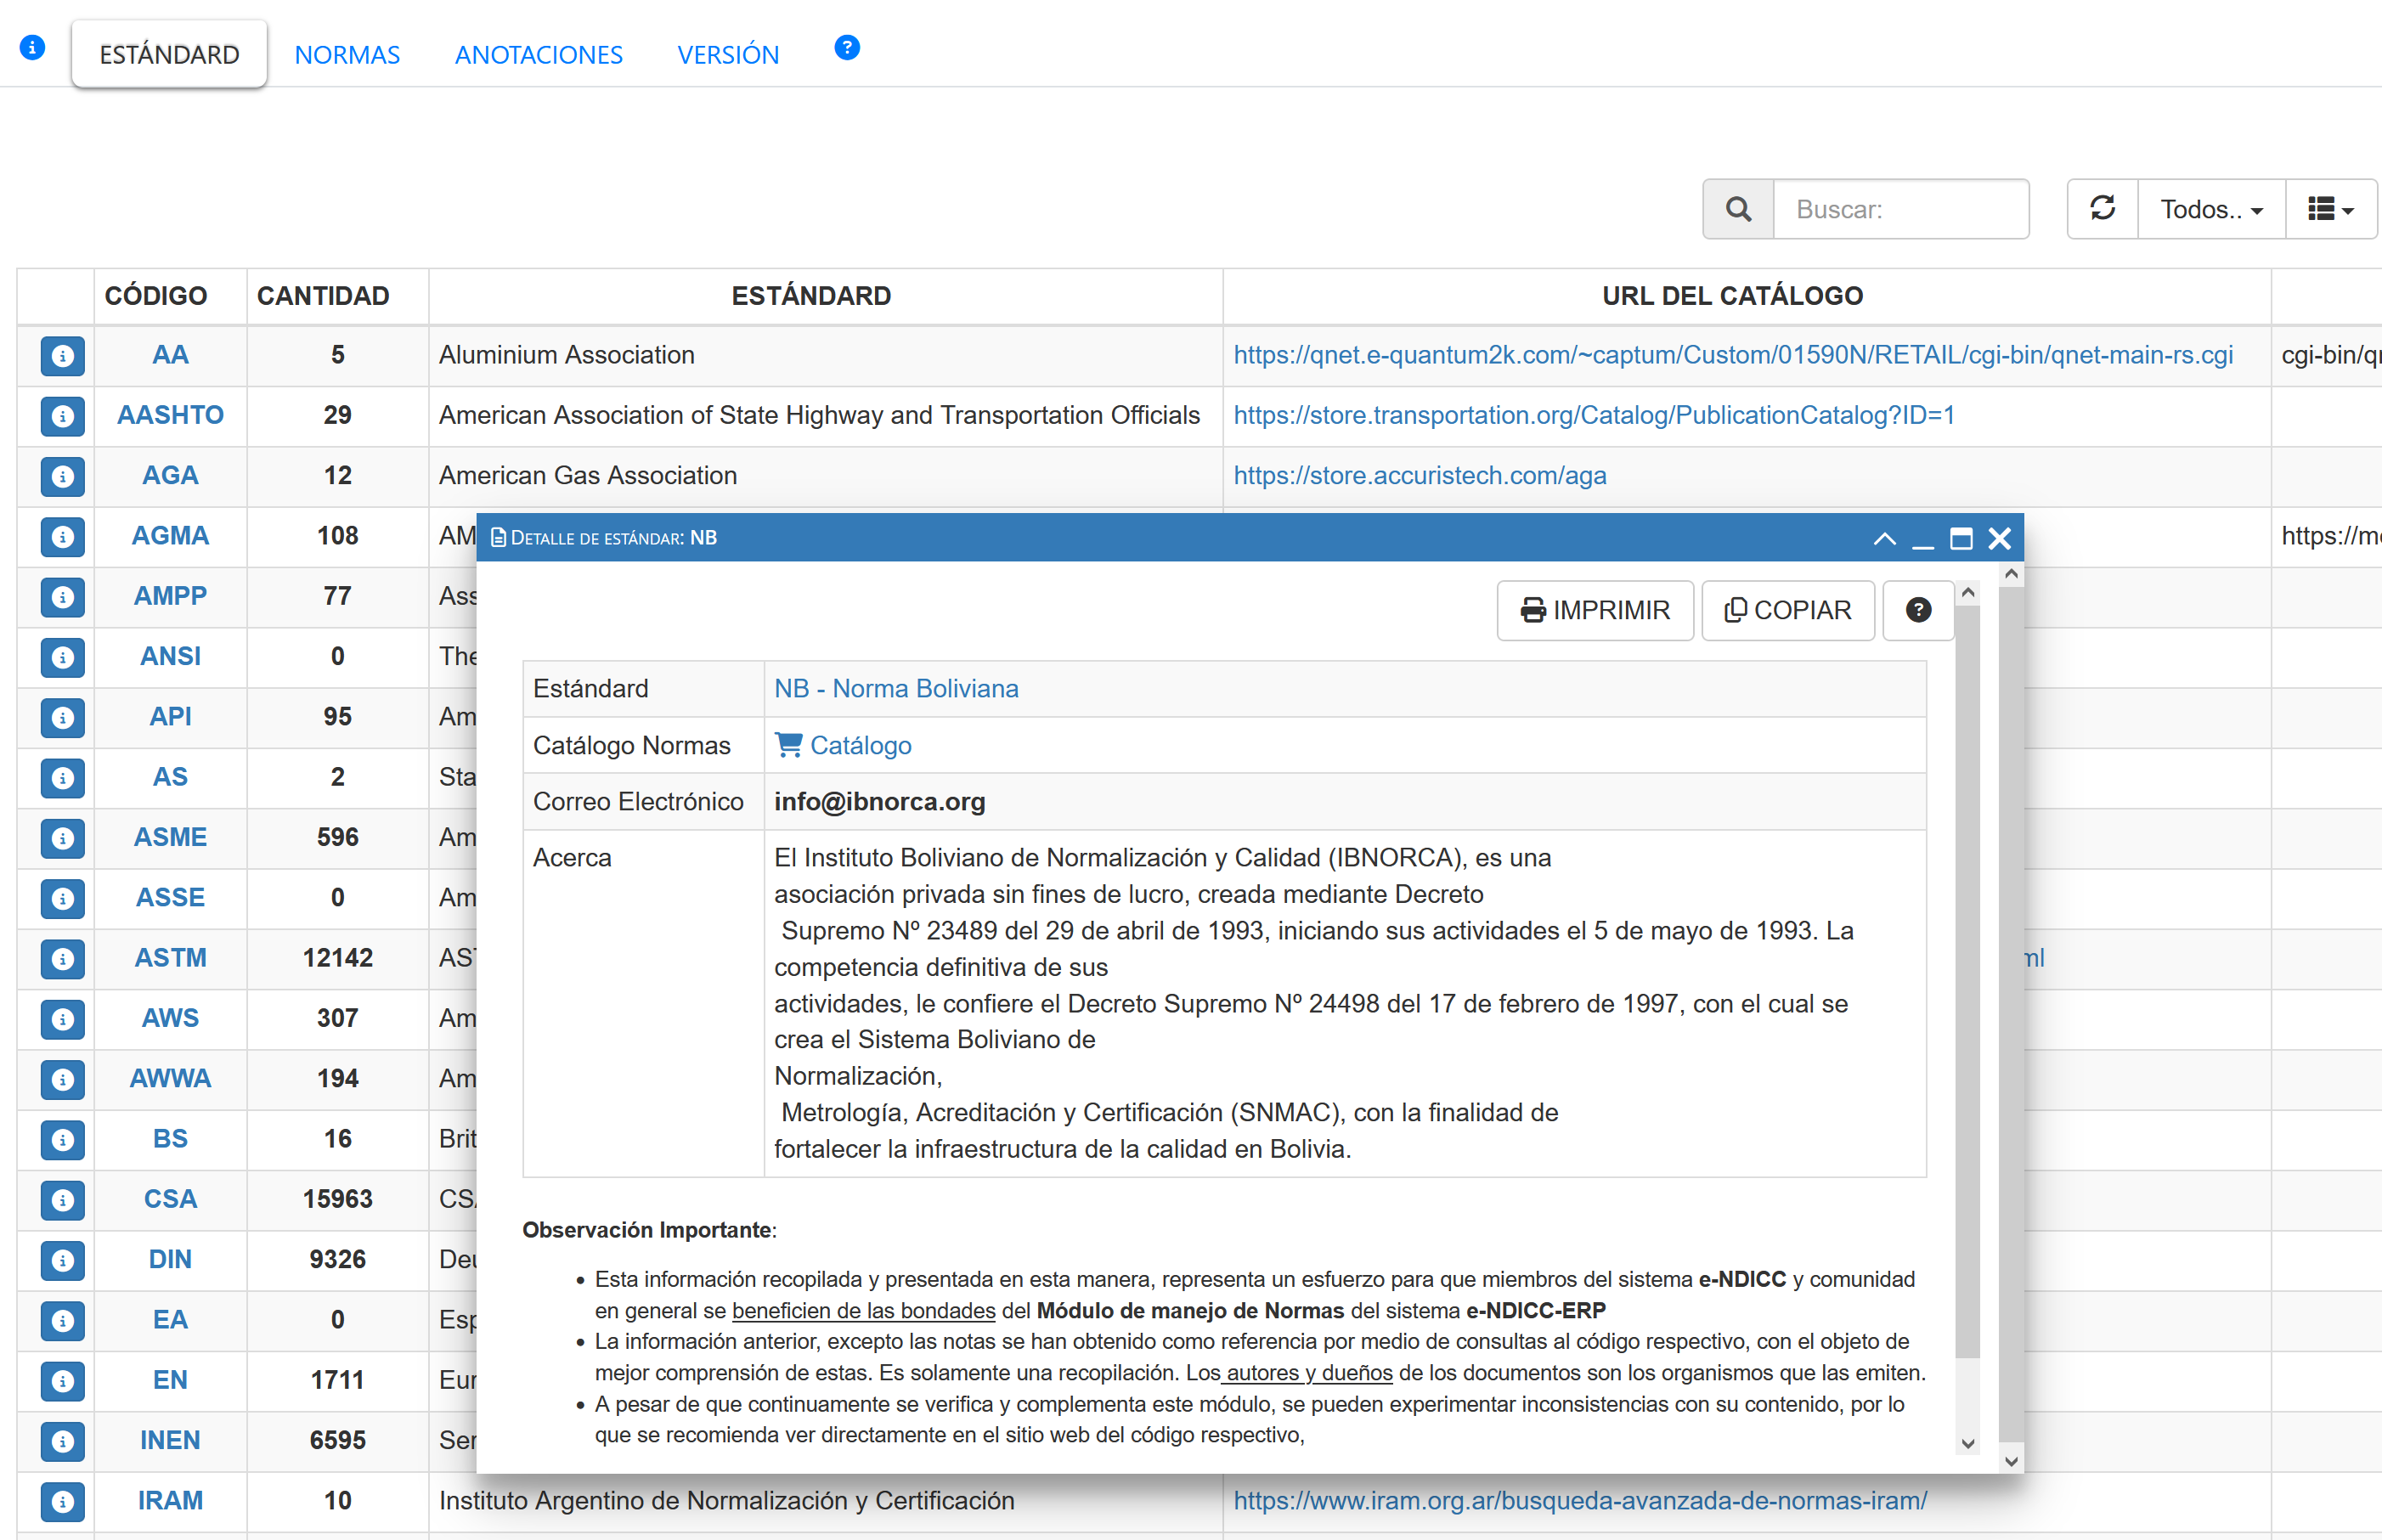Image resolution: width=2382 pixels, height=1540 pixels.
Task: Click the info icon left of ESTÁNDAR tab
Action: [32, 48]
